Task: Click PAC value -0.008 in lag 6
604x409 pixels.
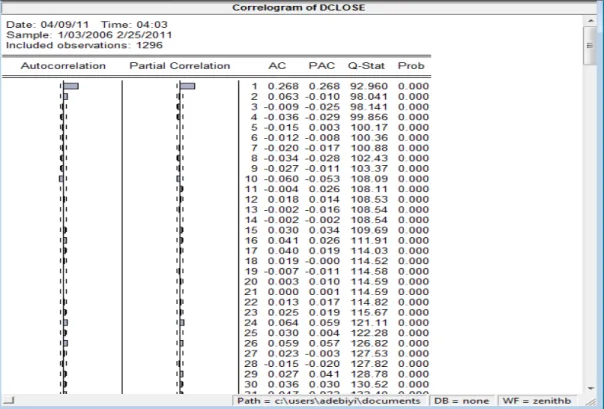Action: pos(322,138)
